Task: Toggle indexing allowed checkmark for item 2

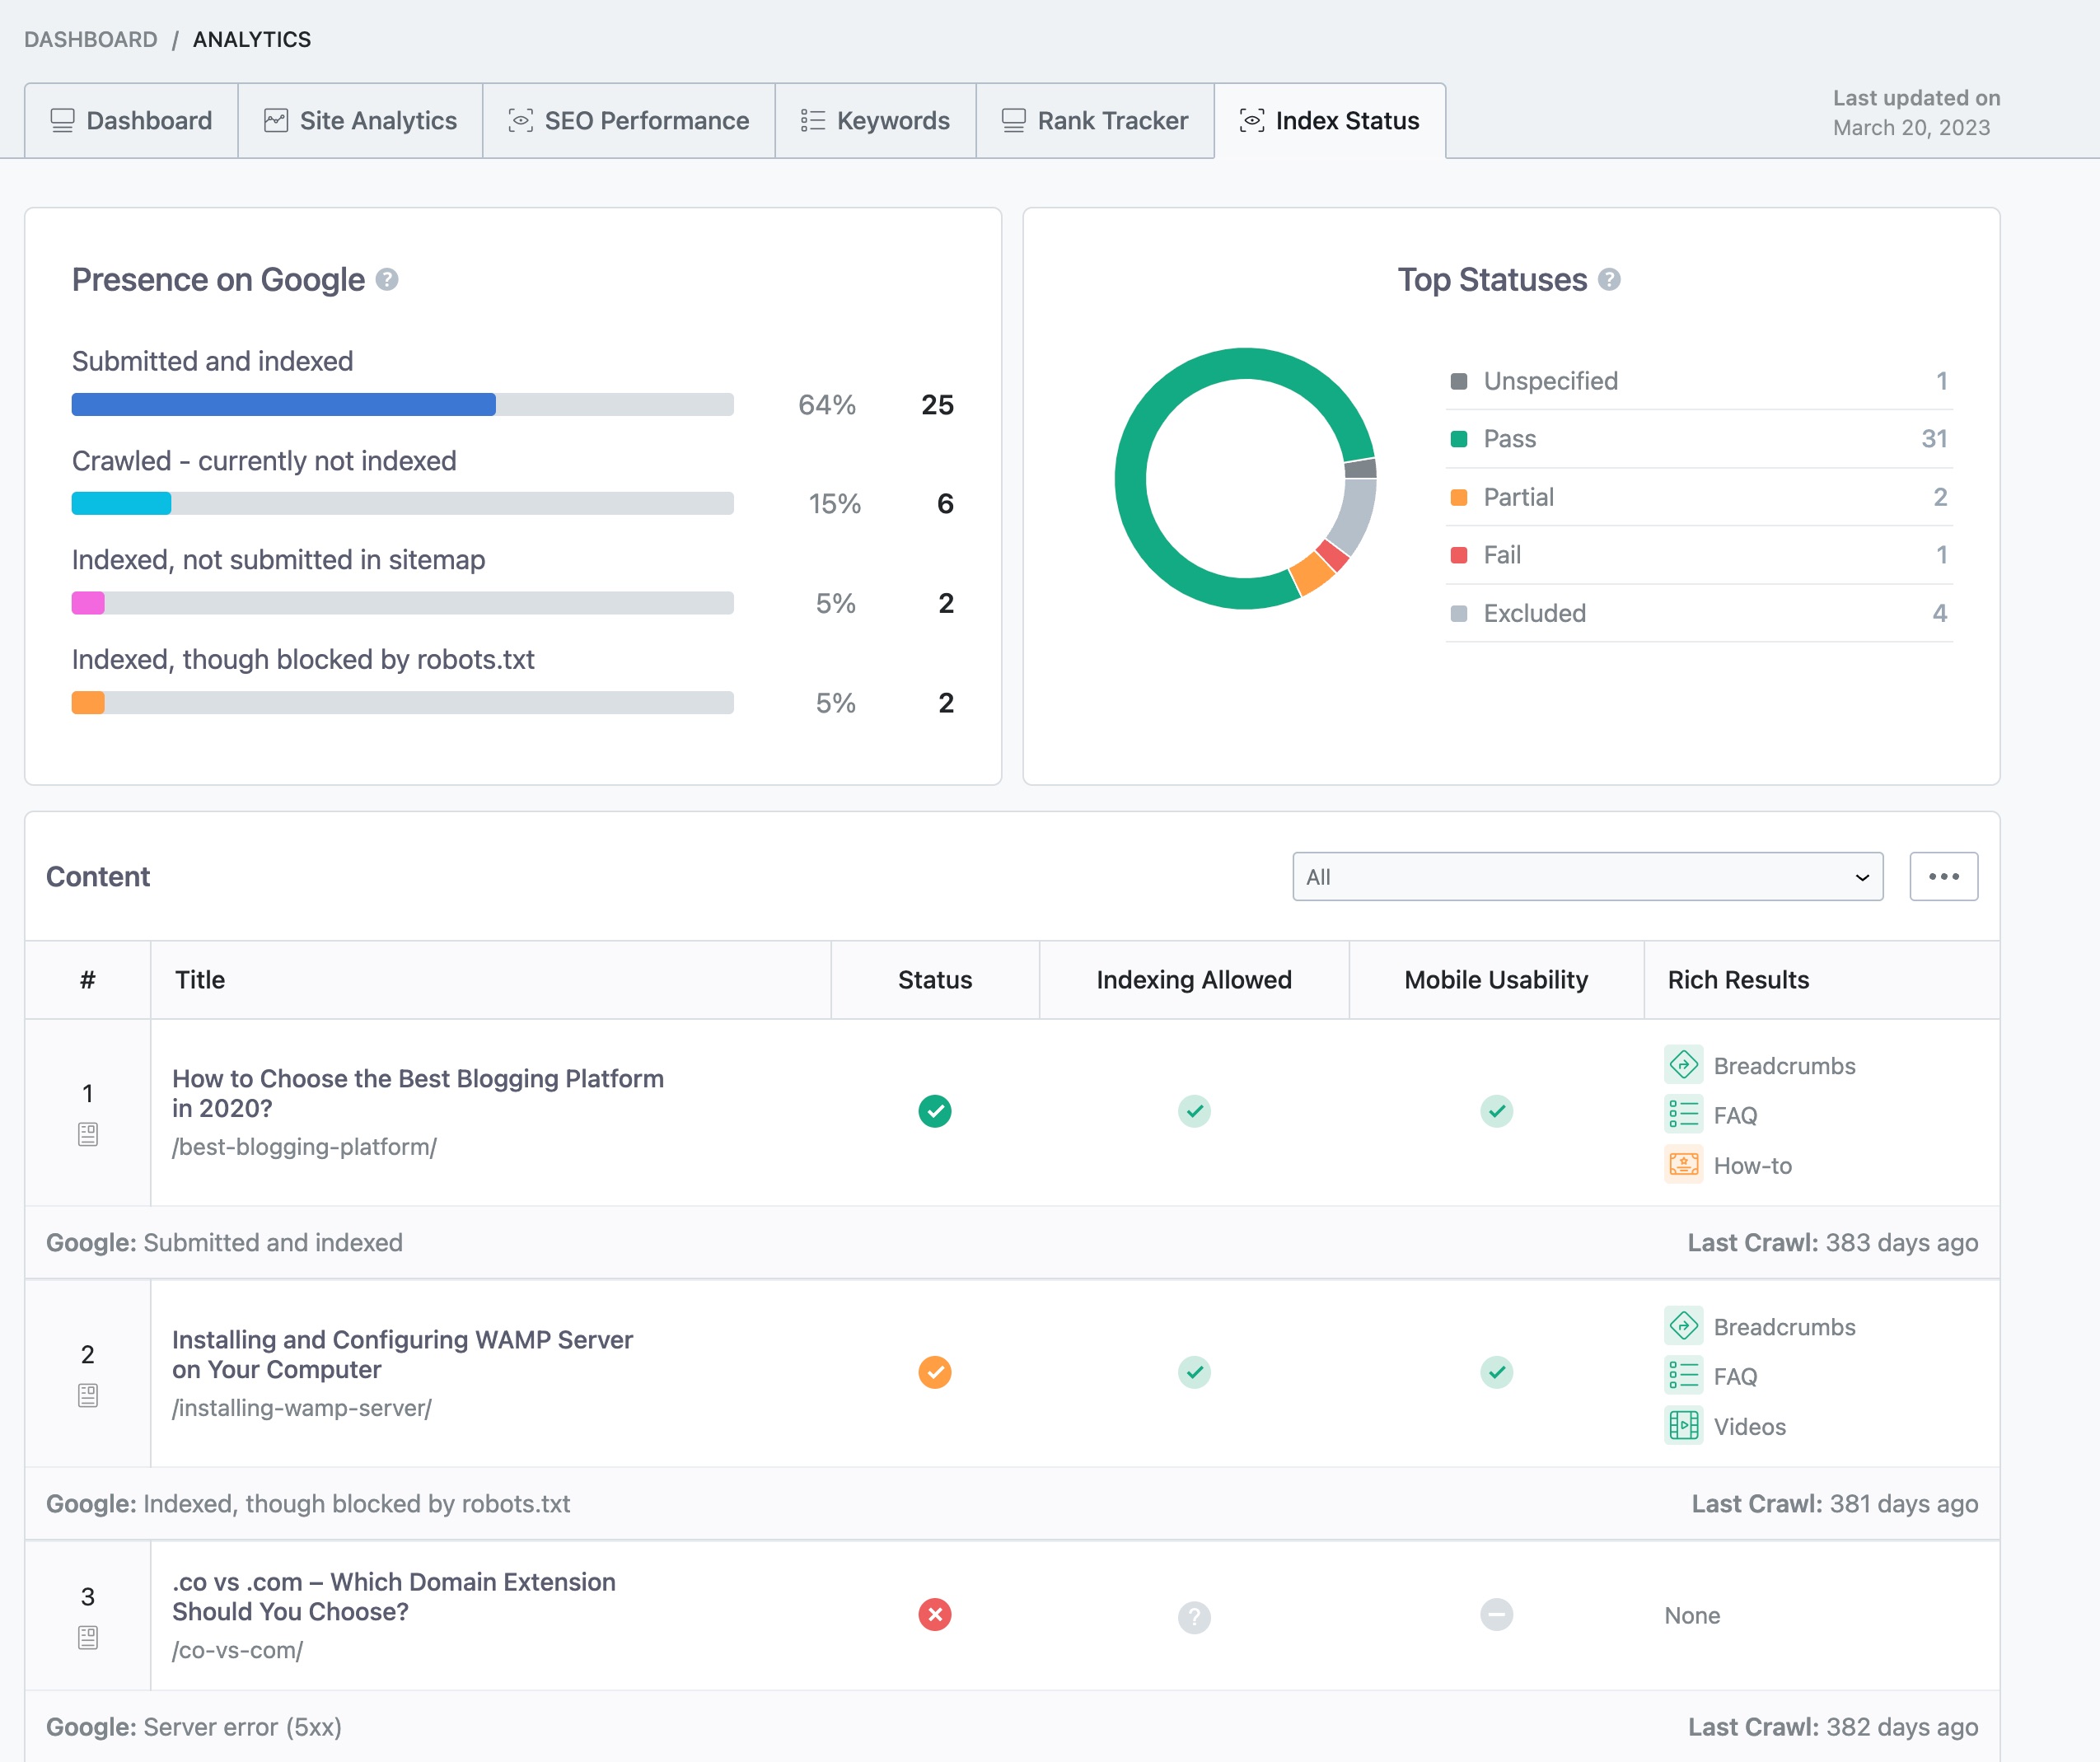Action: (x=1195, y=1372)
